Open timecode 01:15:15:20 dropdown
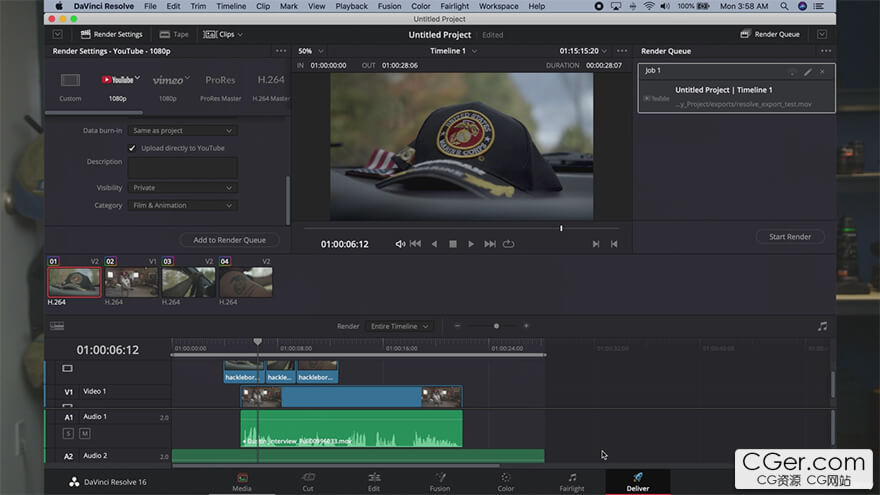 [x=583, y=51]
